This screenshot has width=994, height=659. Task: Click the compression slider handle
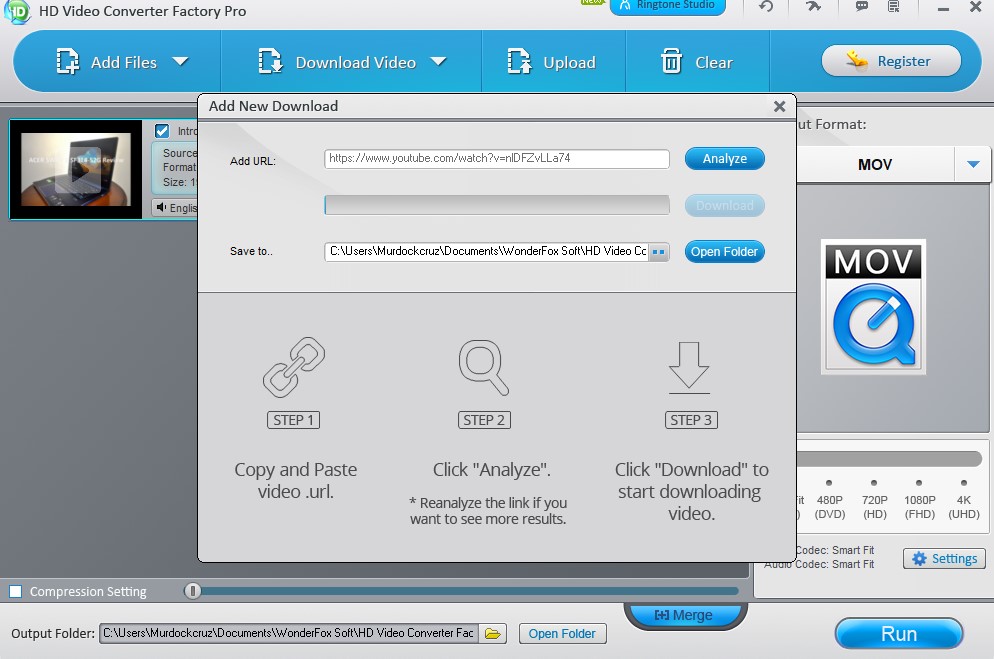click(193, 591)
